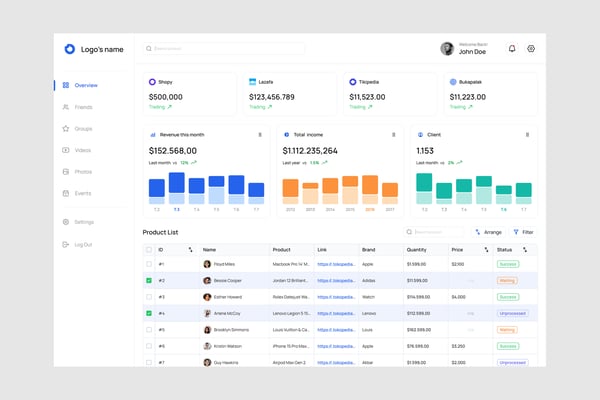Open the notifications bell

click(x=512, y=49)
